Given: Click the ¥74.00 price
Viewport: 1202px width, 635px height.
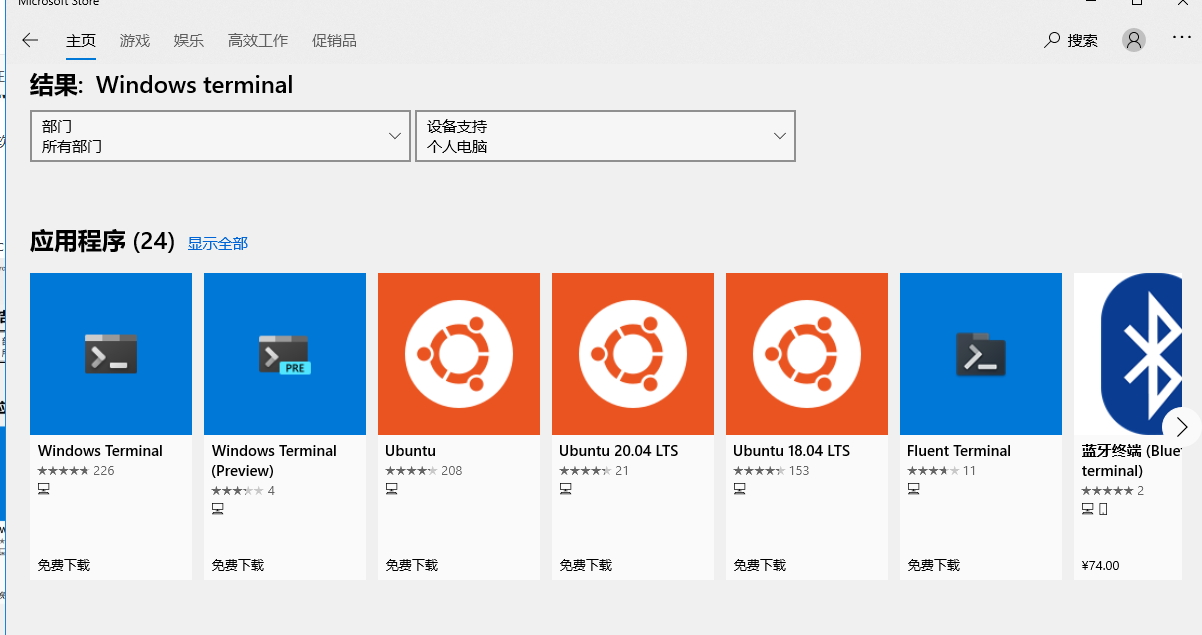Looking at the screenshot, I should coord(1101,565).
